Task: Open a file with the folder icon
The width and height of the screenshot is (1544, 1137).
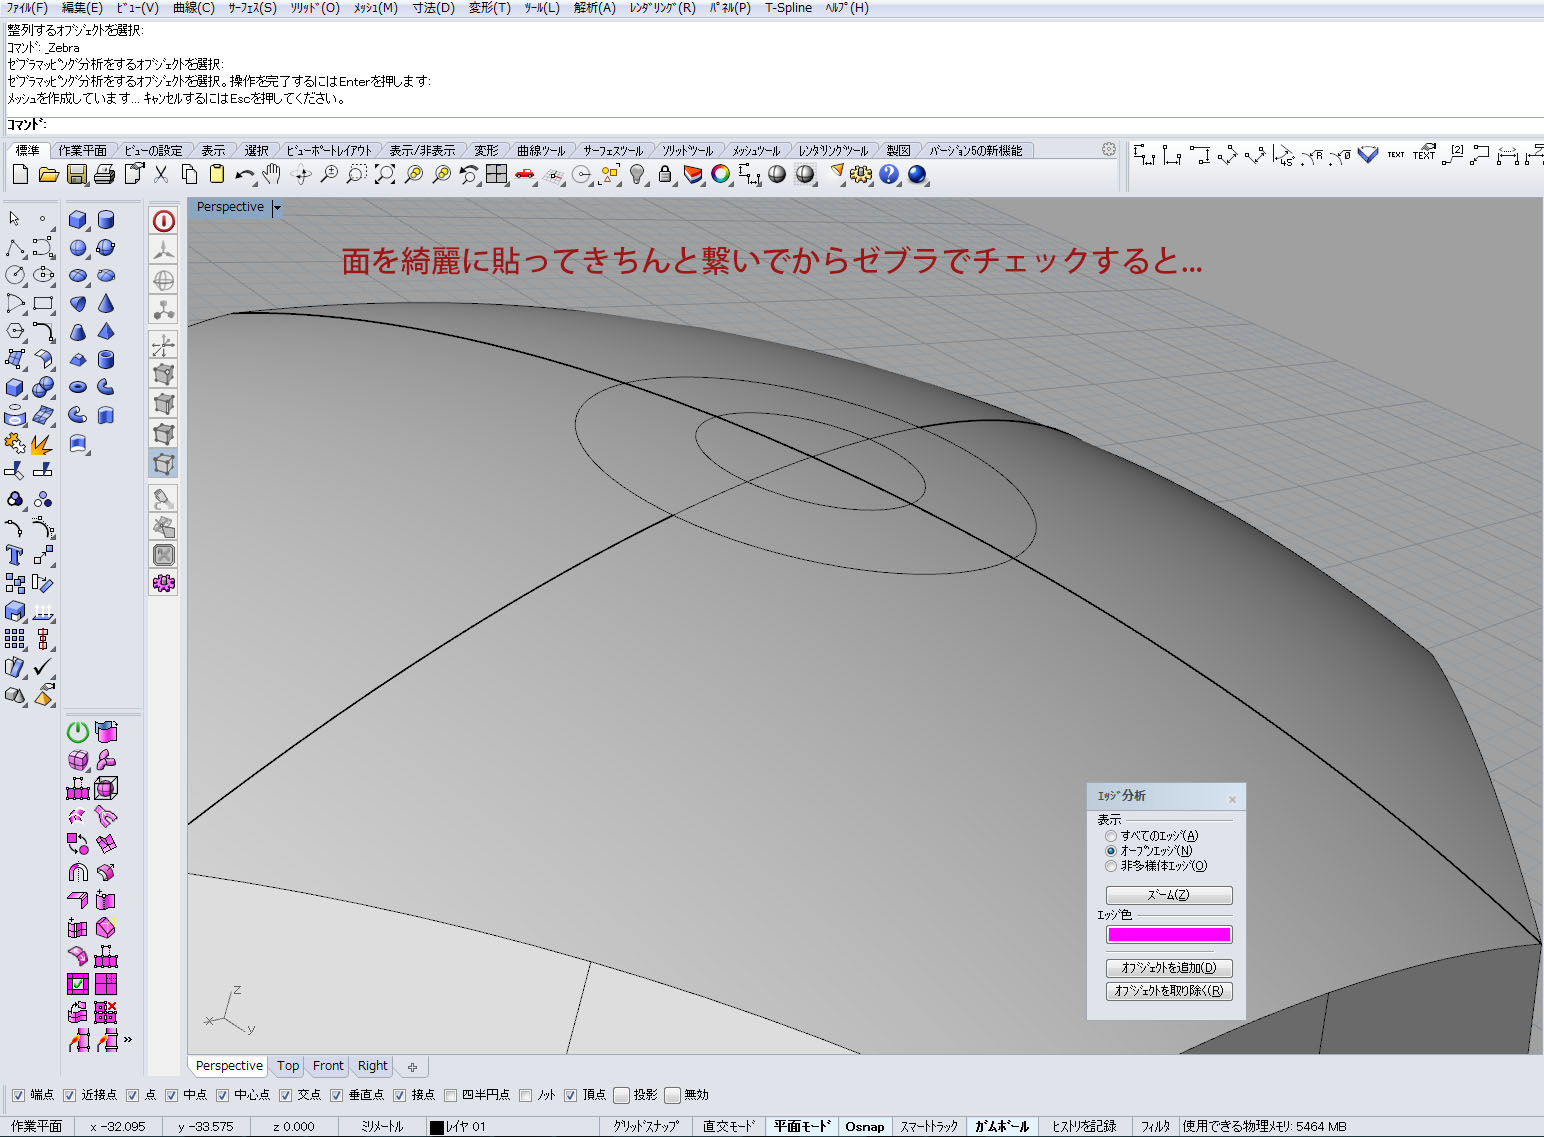Action: [x=48, y=175]
